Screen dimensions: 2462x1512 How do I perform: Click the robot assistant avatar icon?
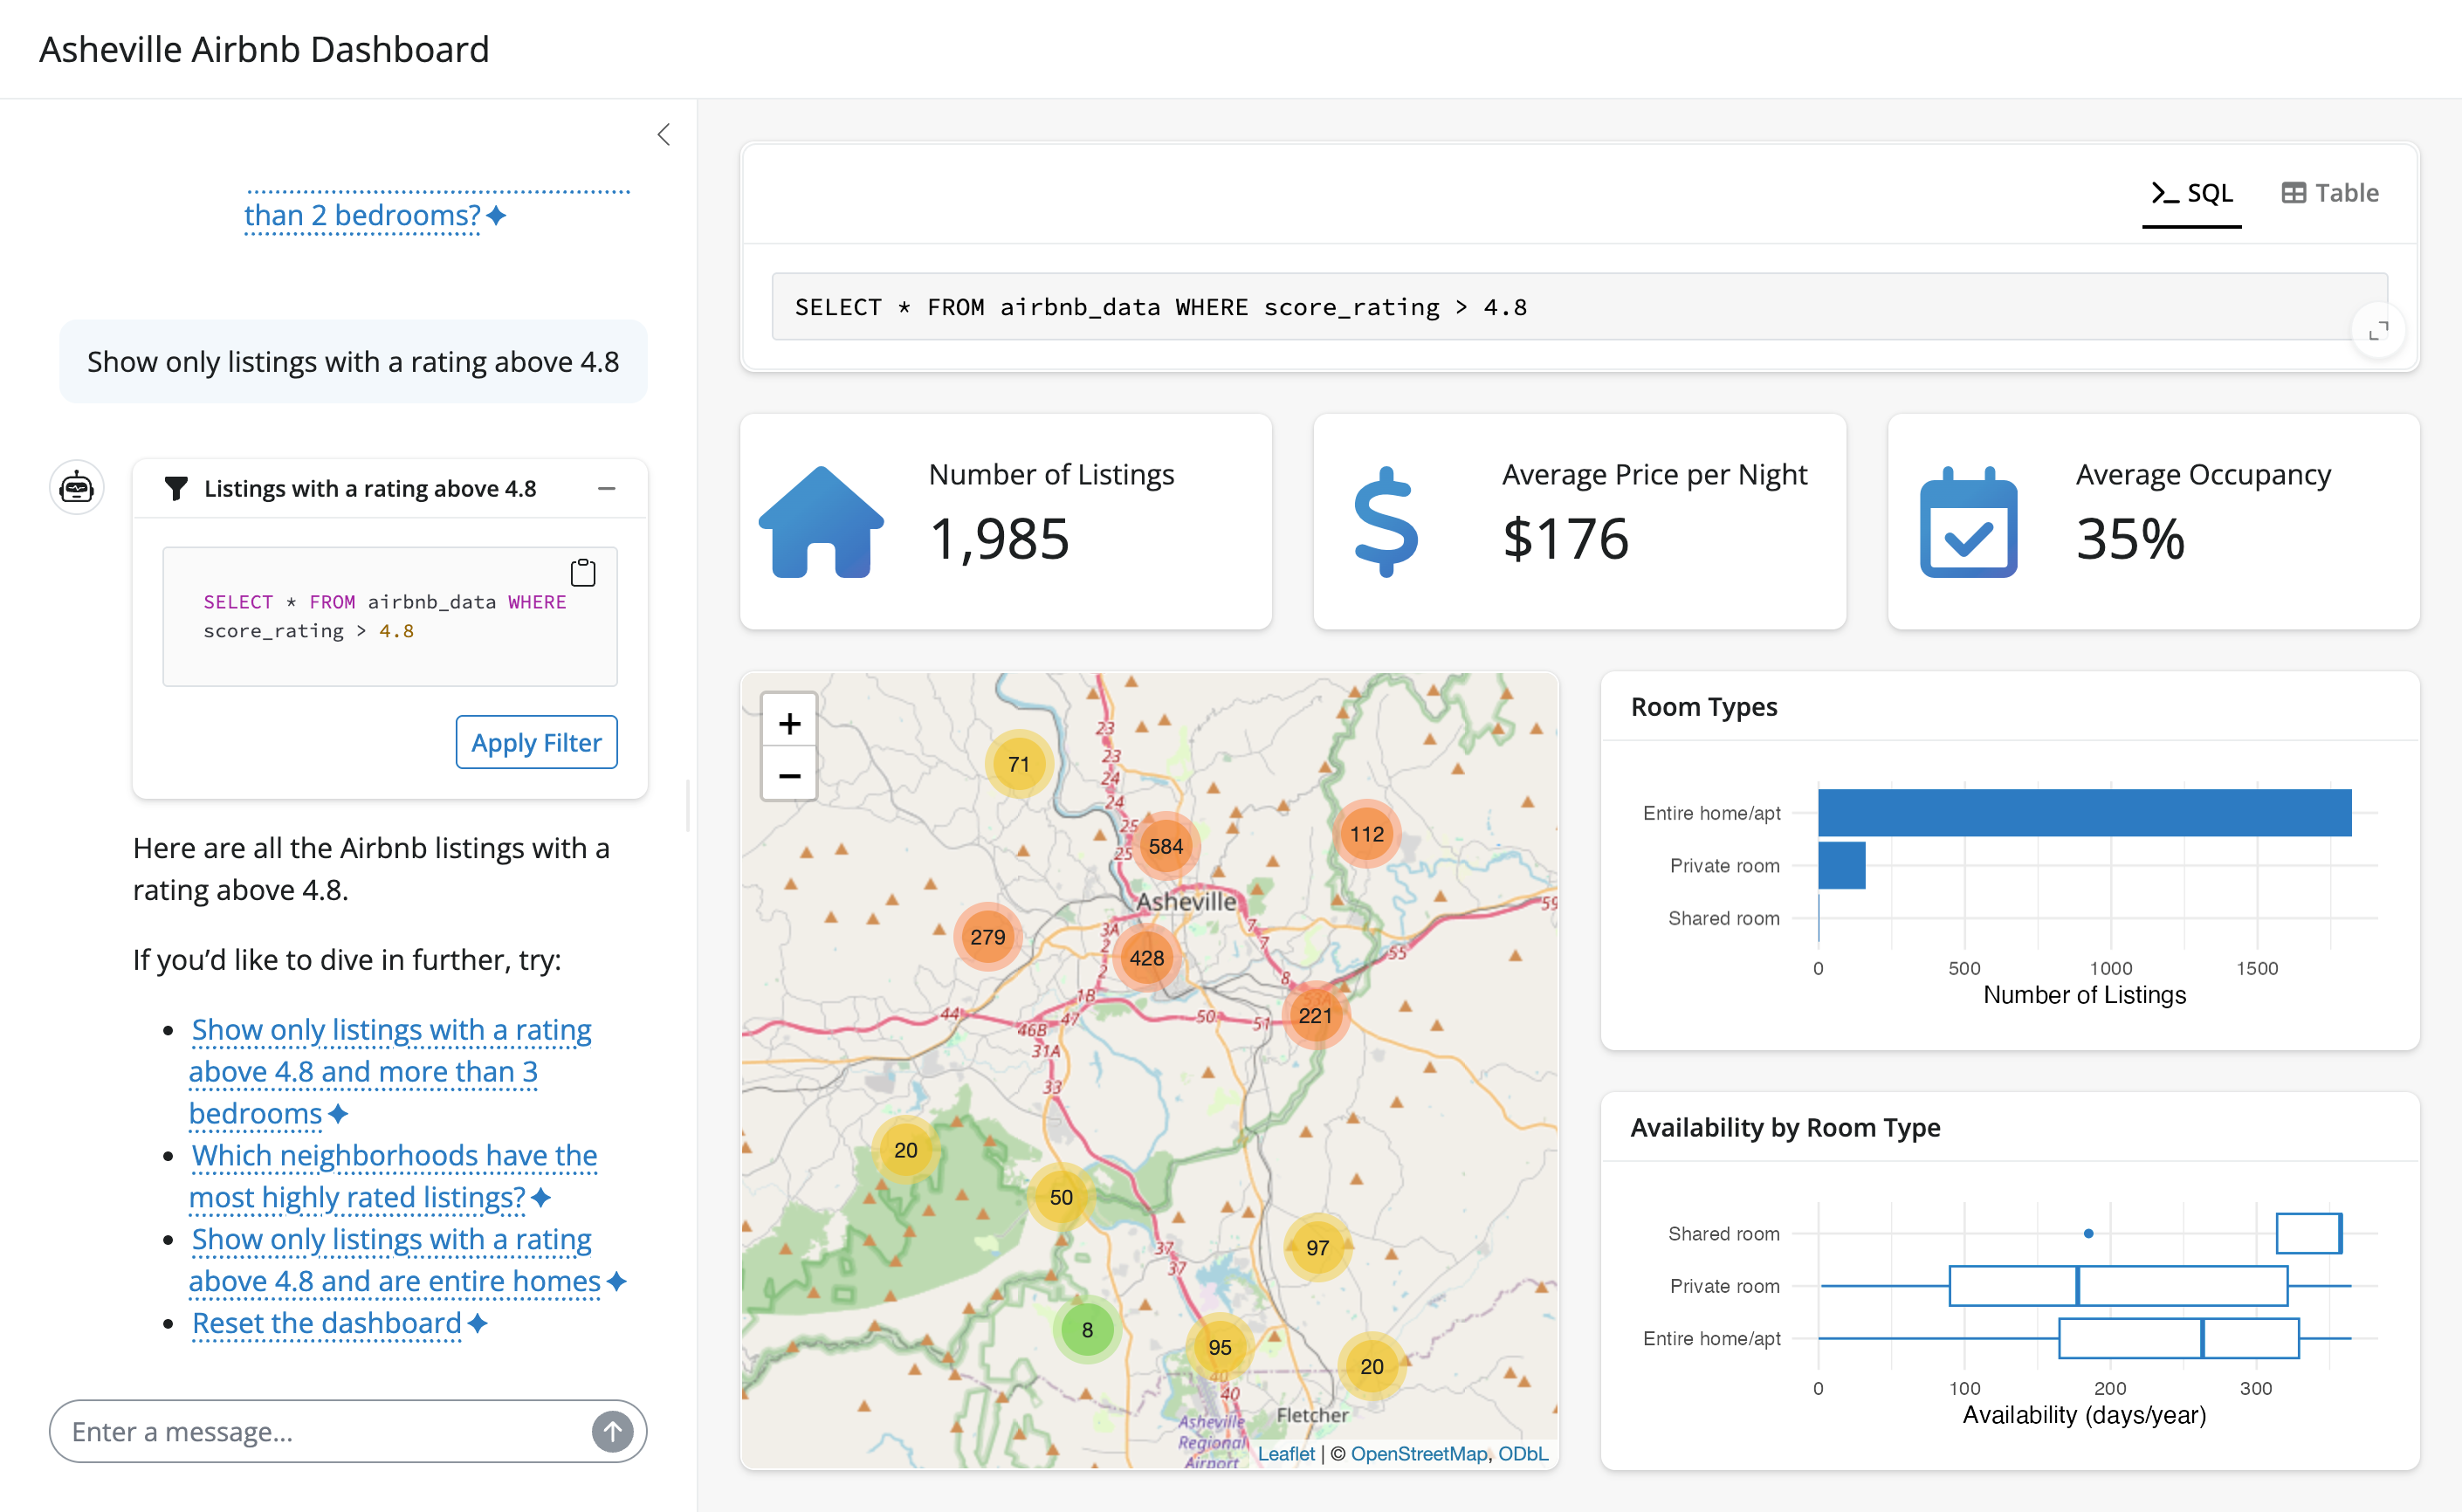click(x=76, y=487)
